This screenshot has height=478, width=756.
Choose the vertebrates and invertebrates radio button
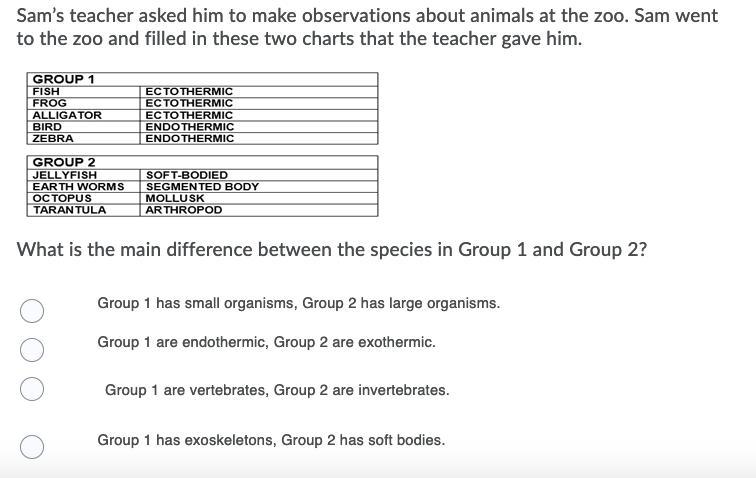tap(32, 389)
